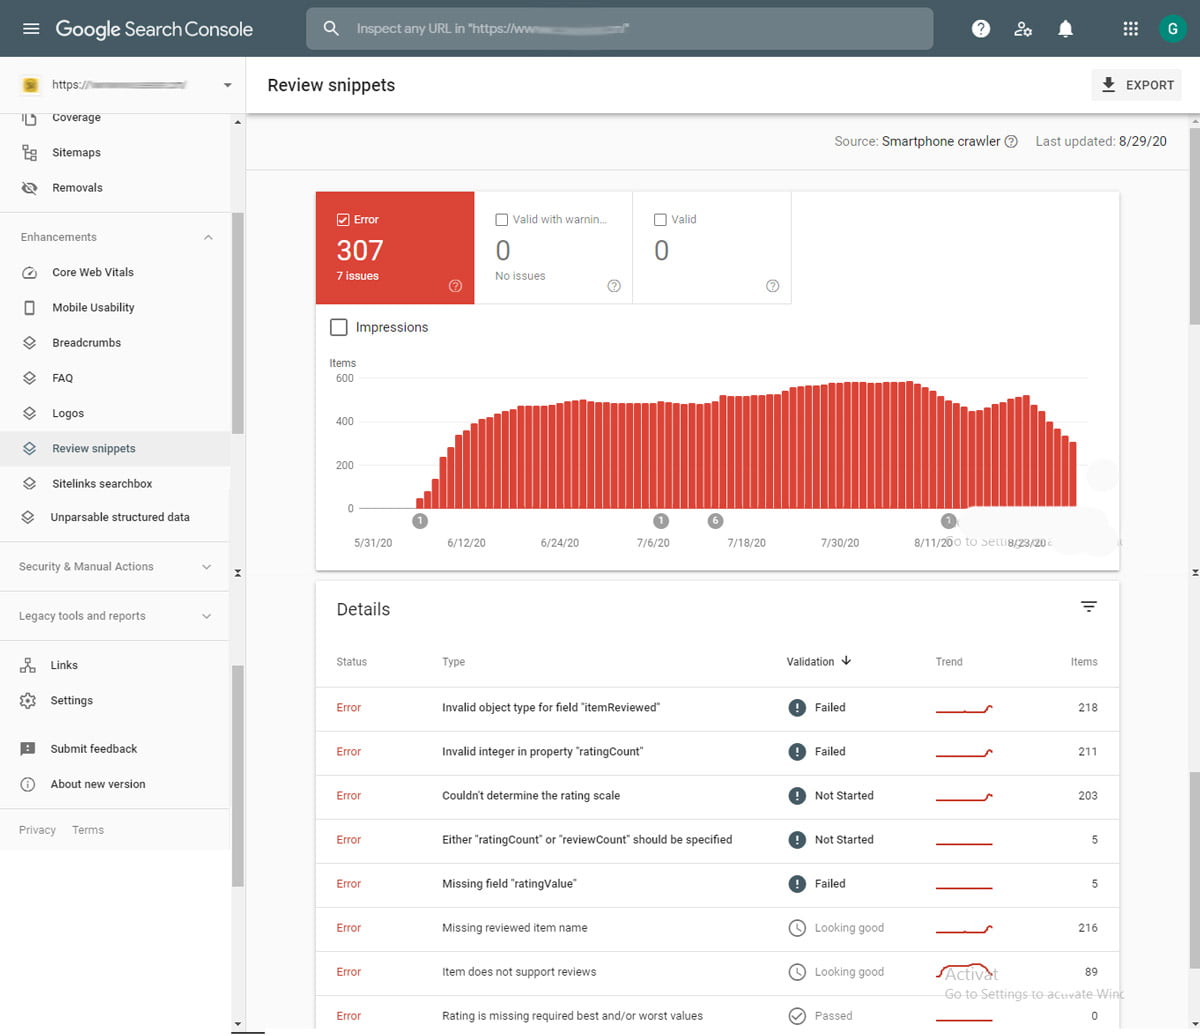Toggle the Error checkbox
The image size is (1200, 1036).
(343, 220)
